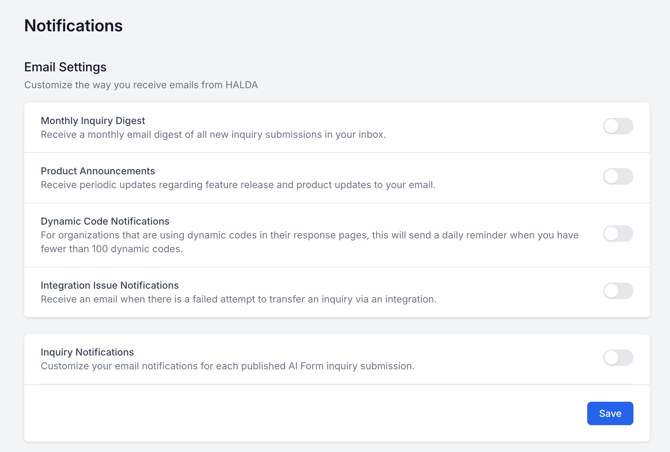Viewport: 670px width, 452px height.
Task: Click the Monthly Inquiry Digest label
Action: [x=93, y=121]
